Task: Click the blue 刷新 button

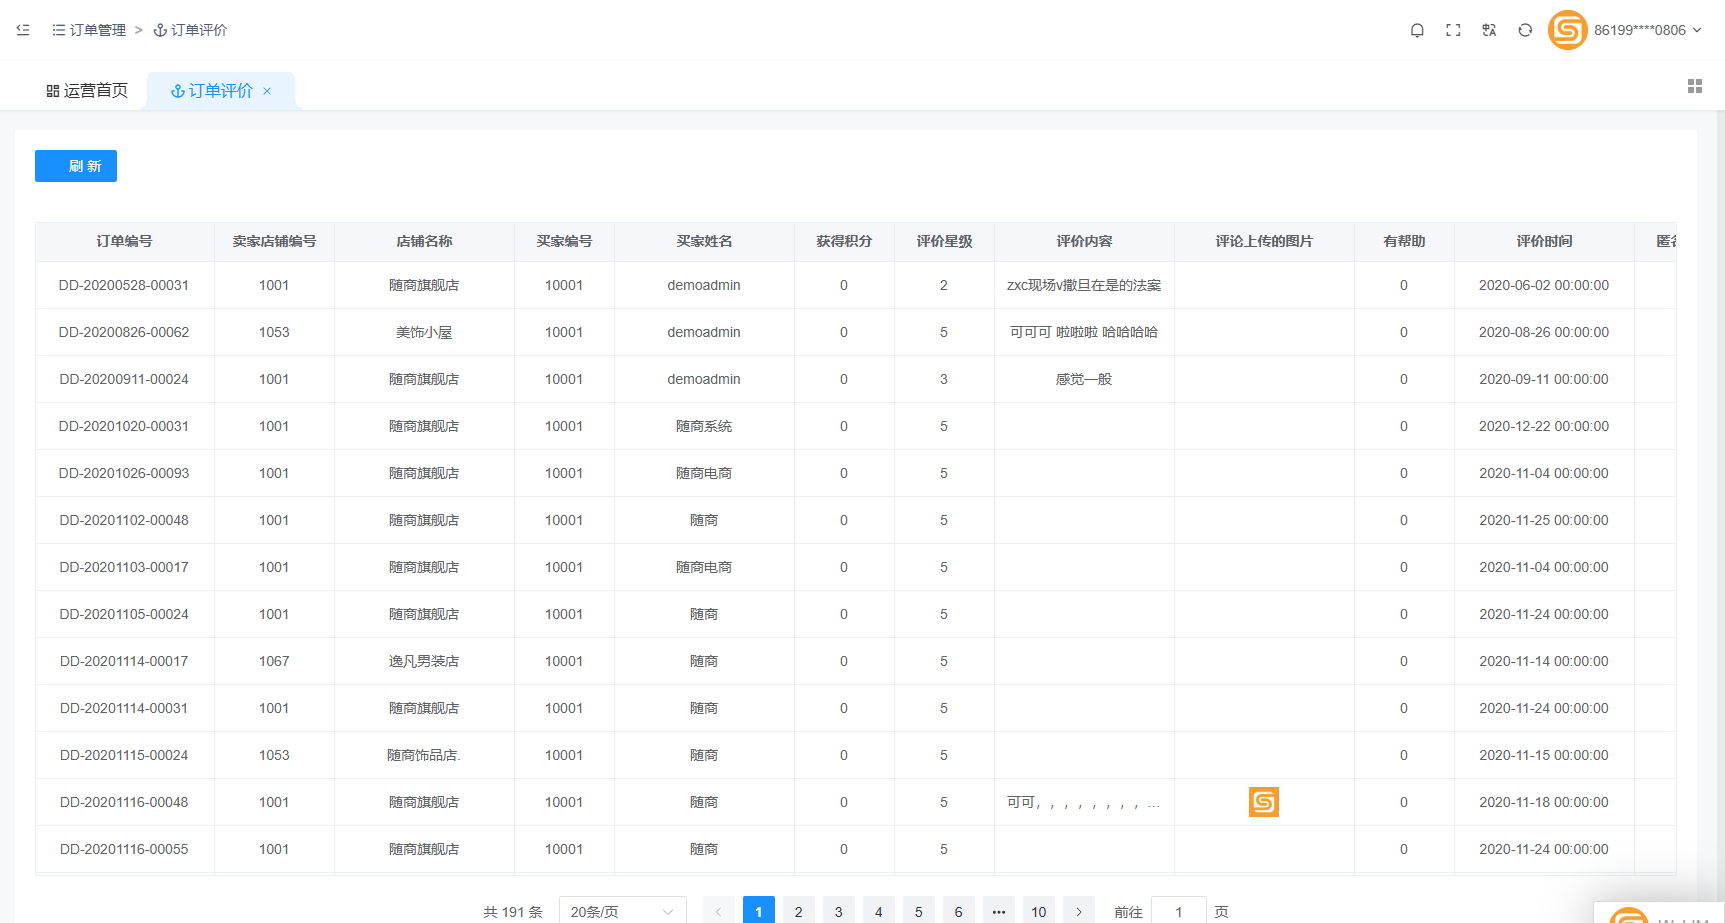Action: (76, 166)
